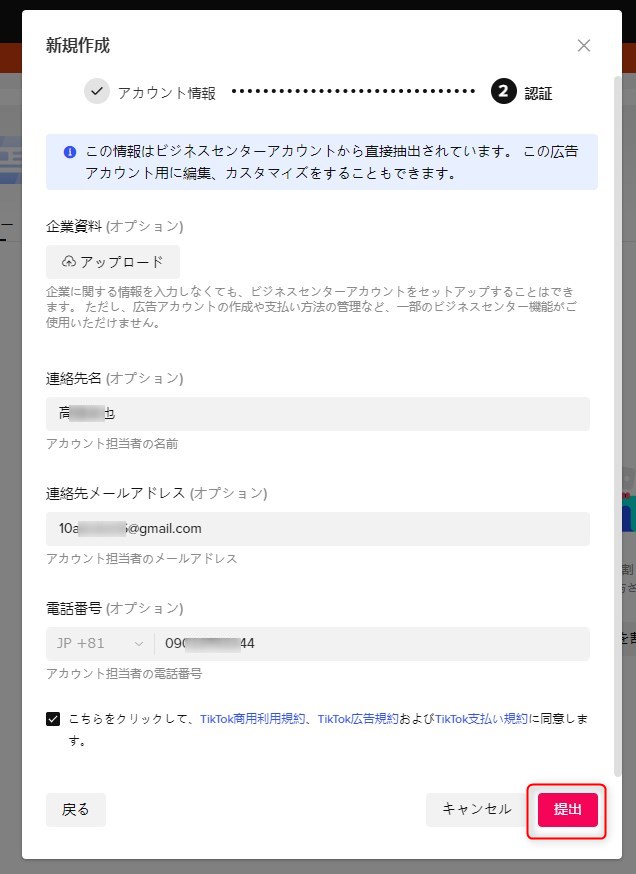The image size is (636, 874).
Task: Select the アカウント情報 step label
Action: point(166,93)
